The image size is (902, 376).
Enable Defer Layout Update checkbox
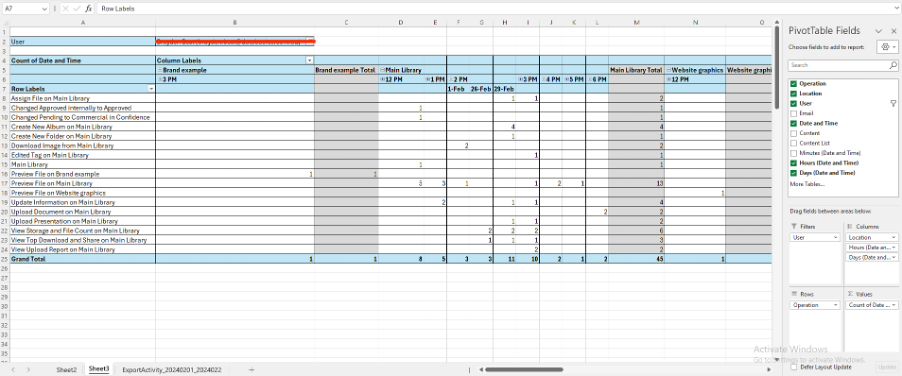[x=794, y=367]
